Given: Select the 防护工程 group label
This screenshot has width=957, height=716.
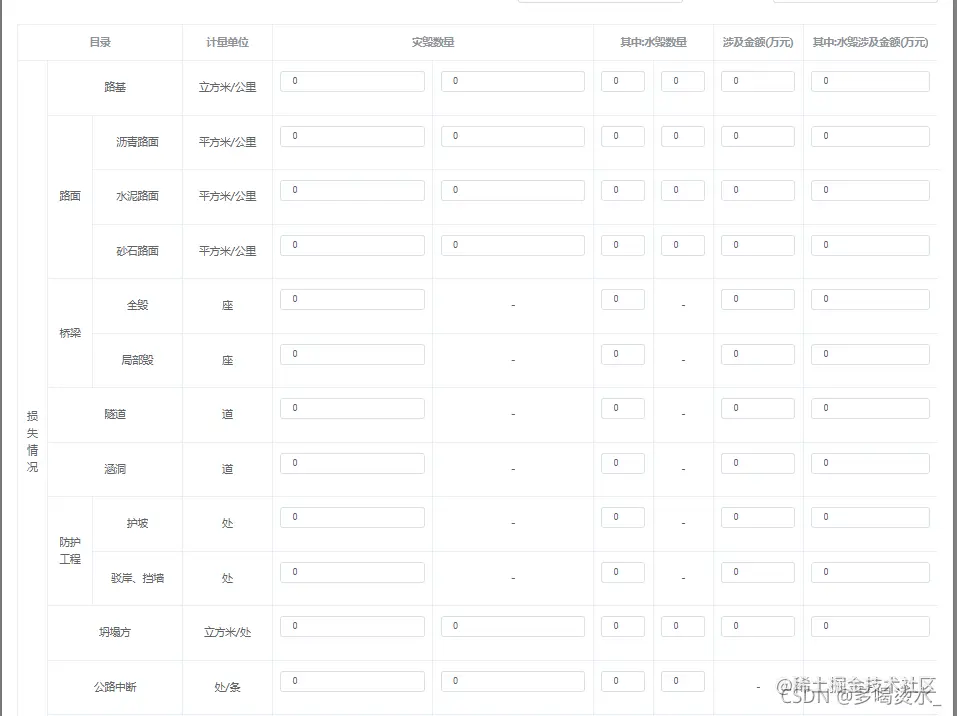Looking at the screenshot, I should [x=70, y=551].
